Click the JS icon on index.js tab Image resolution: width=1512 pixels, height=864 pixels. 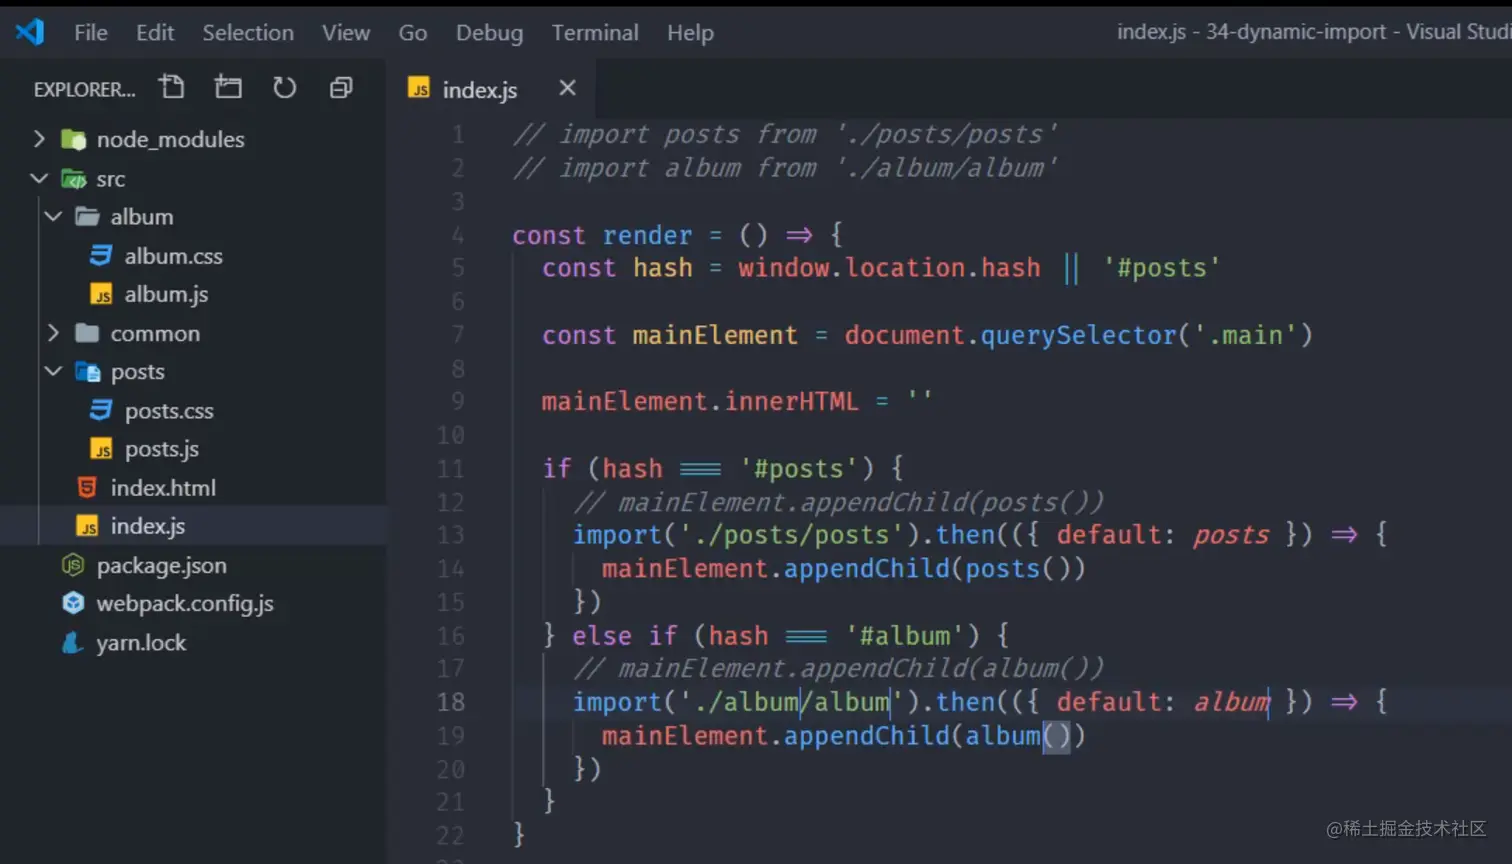(419, 89)
